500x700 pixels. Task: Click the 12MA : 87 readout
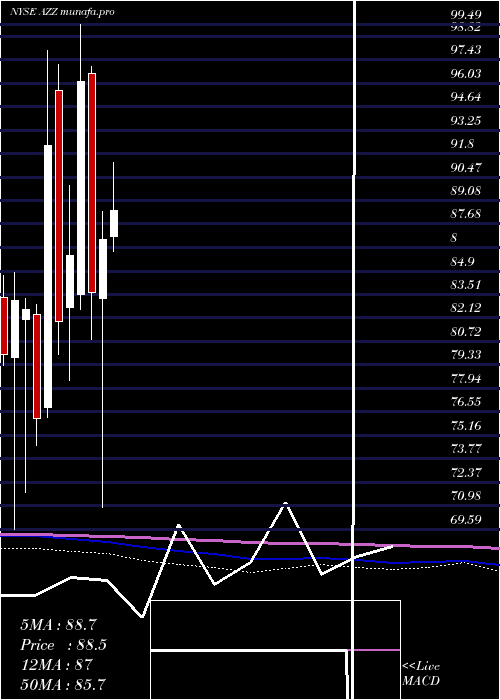coord(56,665)
